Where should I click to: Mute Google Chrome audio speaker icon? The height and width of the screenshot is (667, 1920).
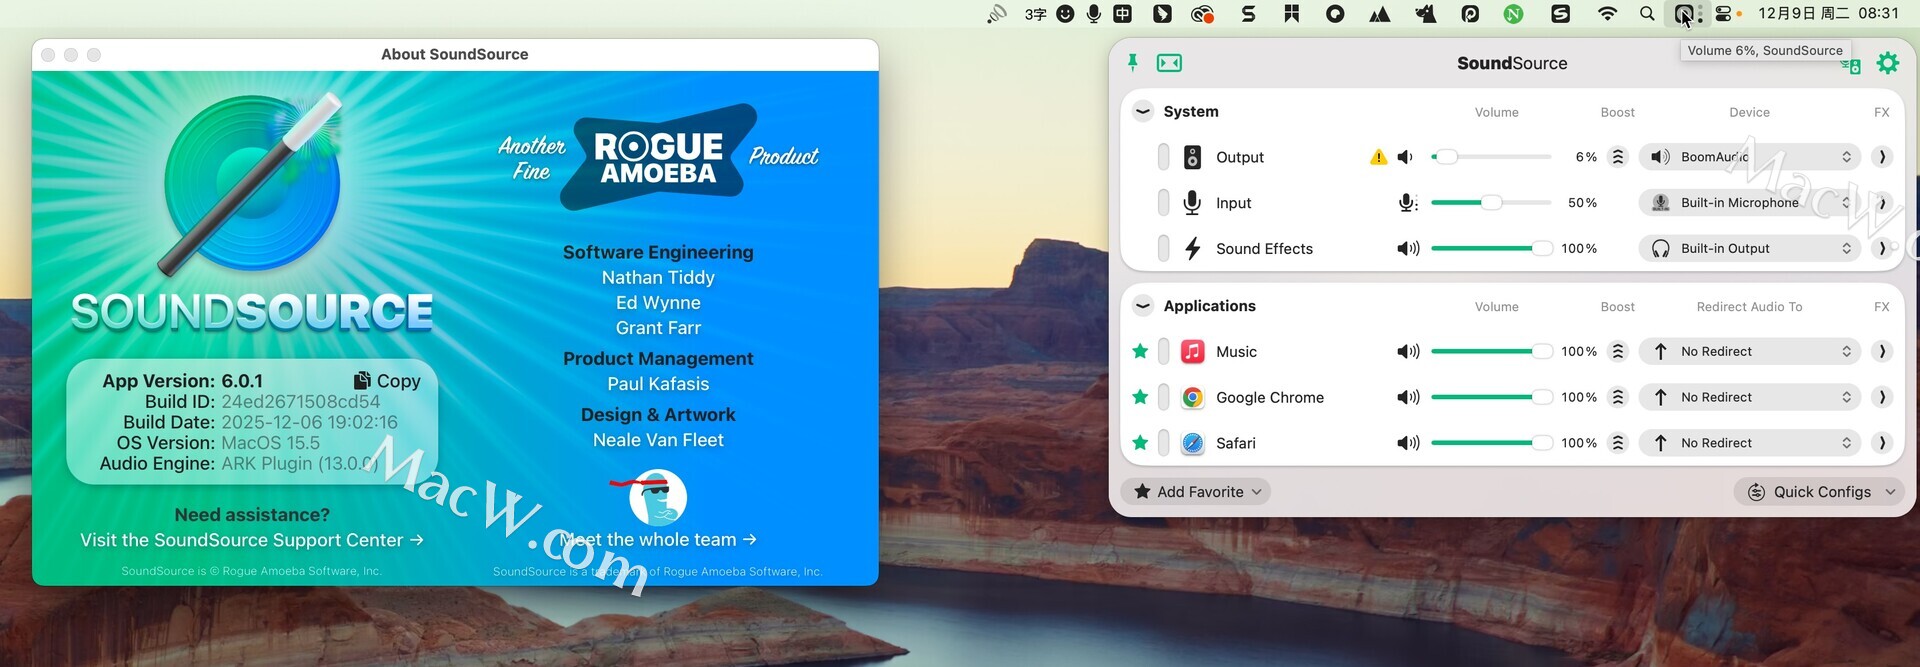click(1407, 397)
